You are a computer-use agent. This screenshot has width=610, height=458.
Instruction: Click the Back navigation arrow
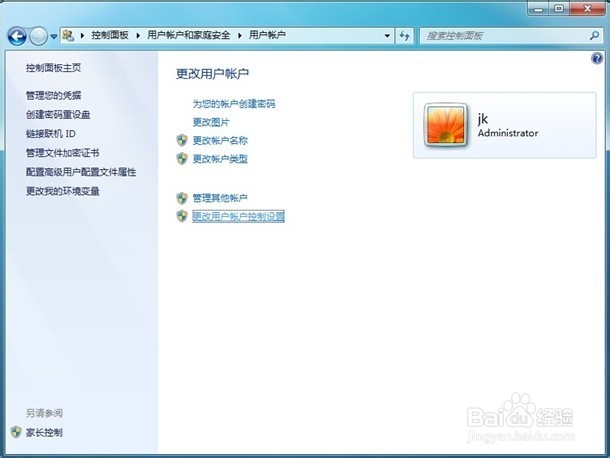[17, 37]
